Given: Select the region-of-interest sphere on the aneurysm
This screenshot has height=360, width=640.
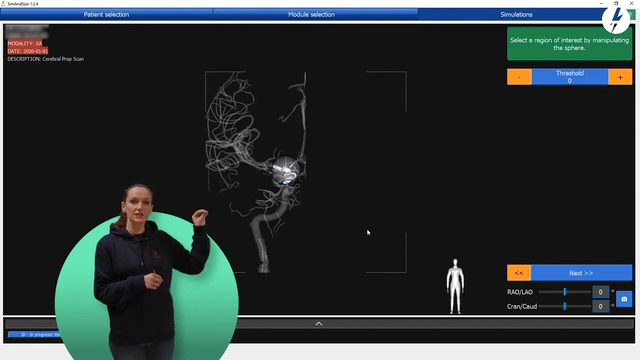Looking at the screenshot, I should (285, 170).
